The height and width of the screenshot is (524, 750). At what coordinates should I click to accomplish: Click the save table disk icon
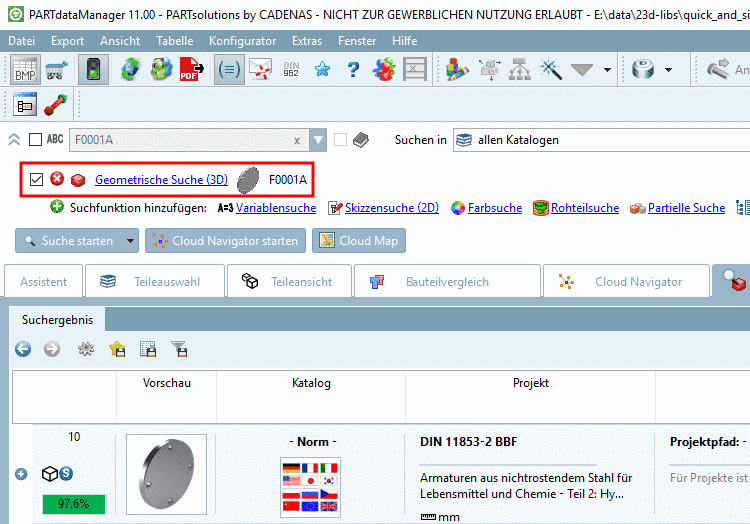point(148,349)
